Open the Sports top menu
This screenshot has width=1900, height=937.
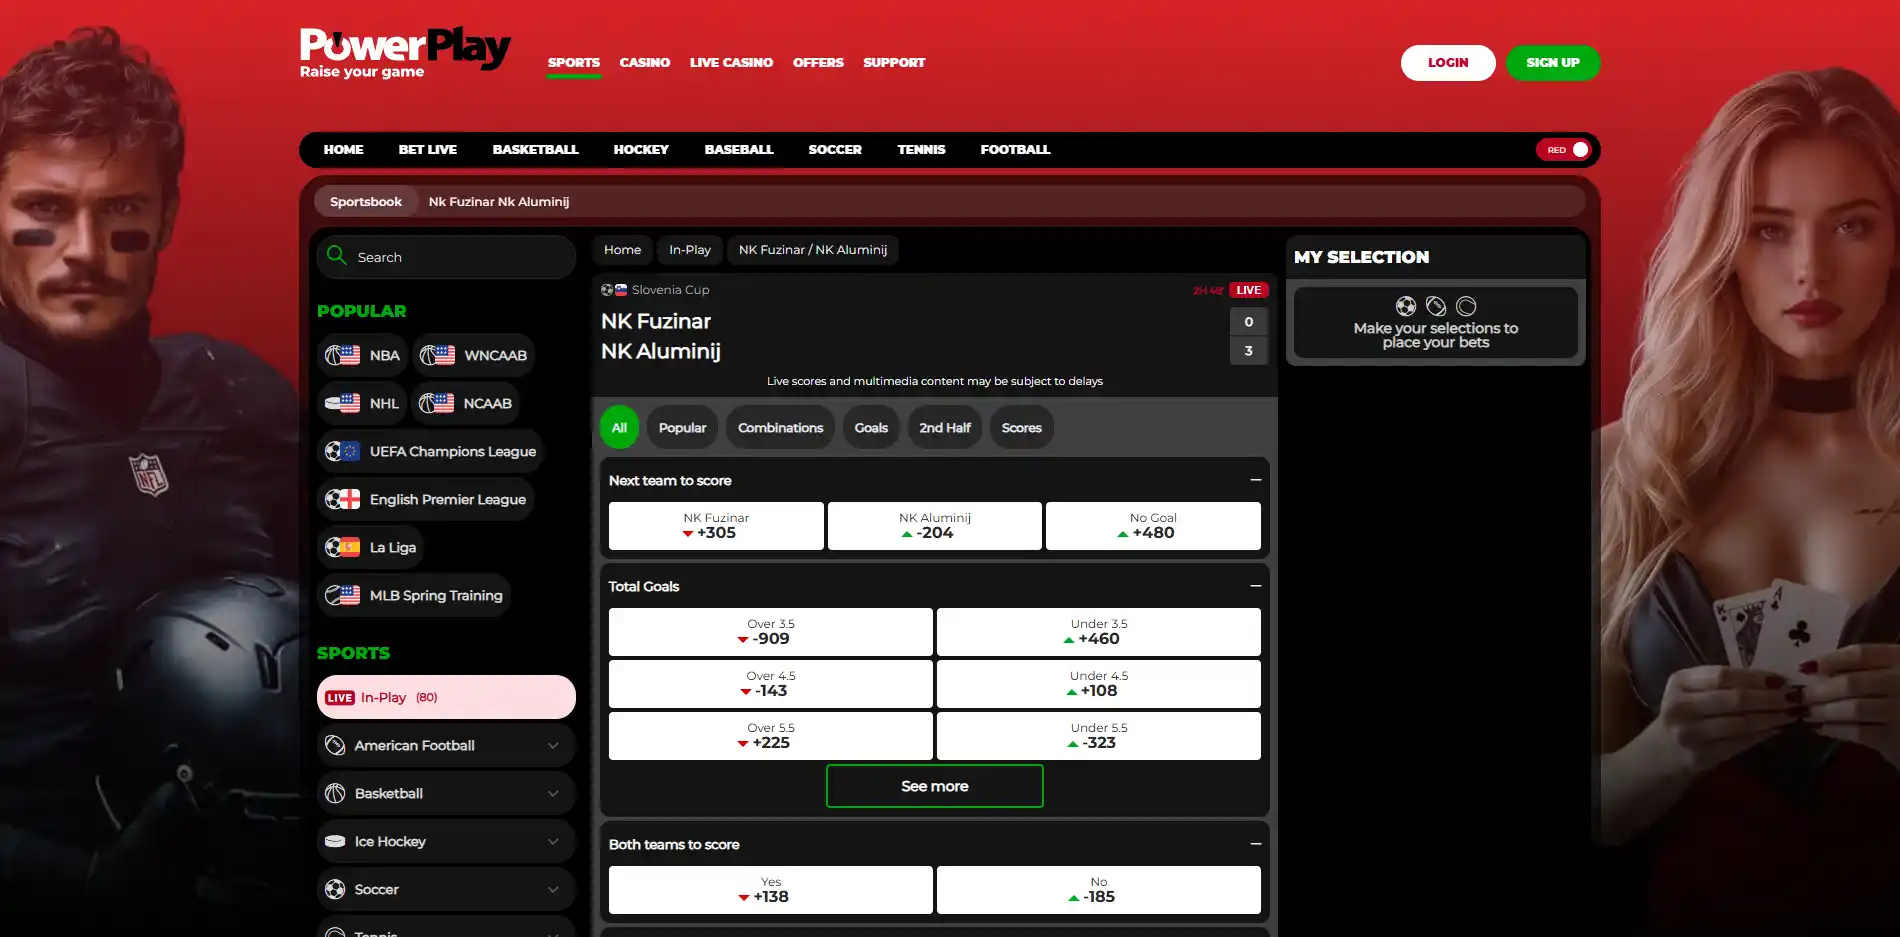[x=574, y=62]
